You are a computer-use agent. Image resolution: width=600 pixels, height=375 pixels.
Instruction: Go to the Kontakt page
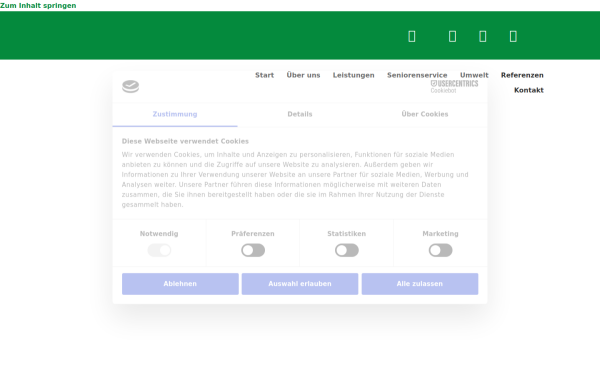(529, 90)
